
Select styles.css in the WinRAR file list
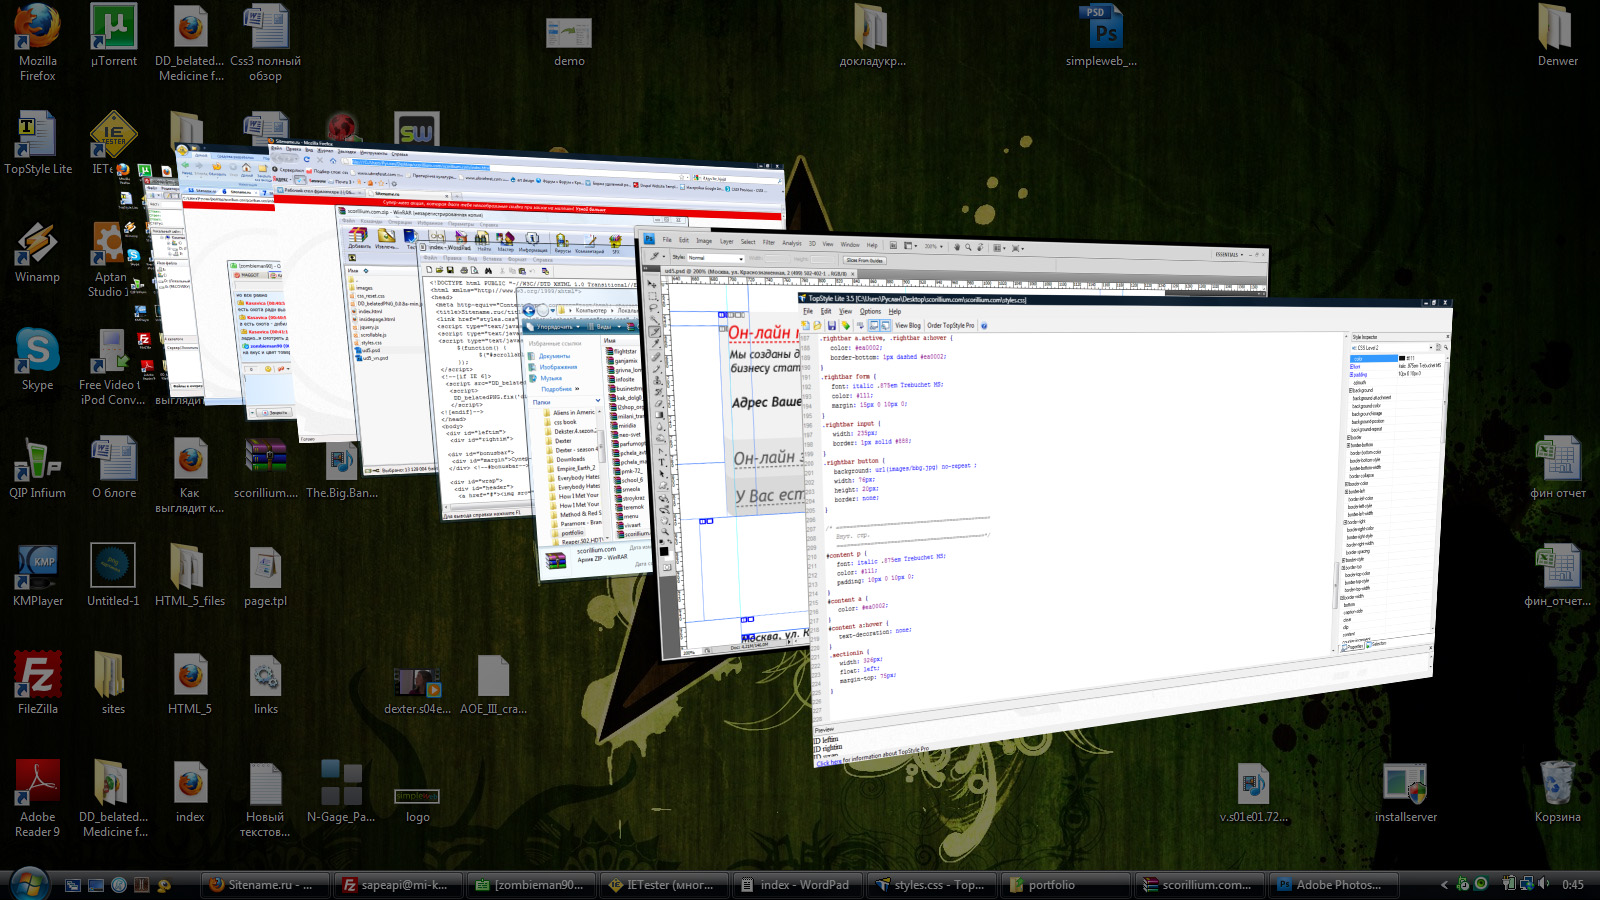point(369,343)
